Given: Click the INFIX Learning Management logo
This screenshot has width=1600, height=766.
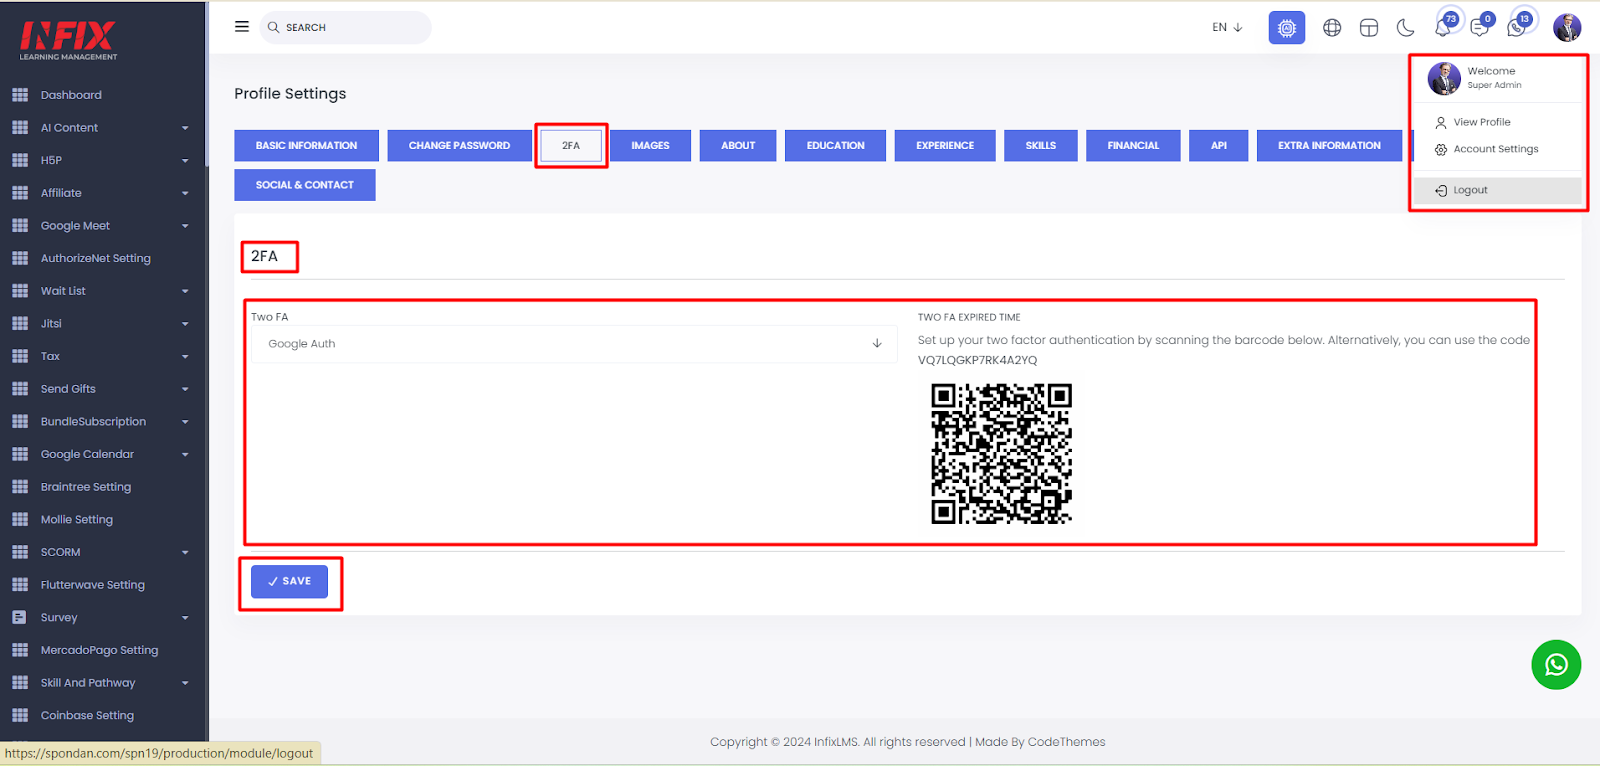Looking at the screenshot, I should tap(68, 40).
